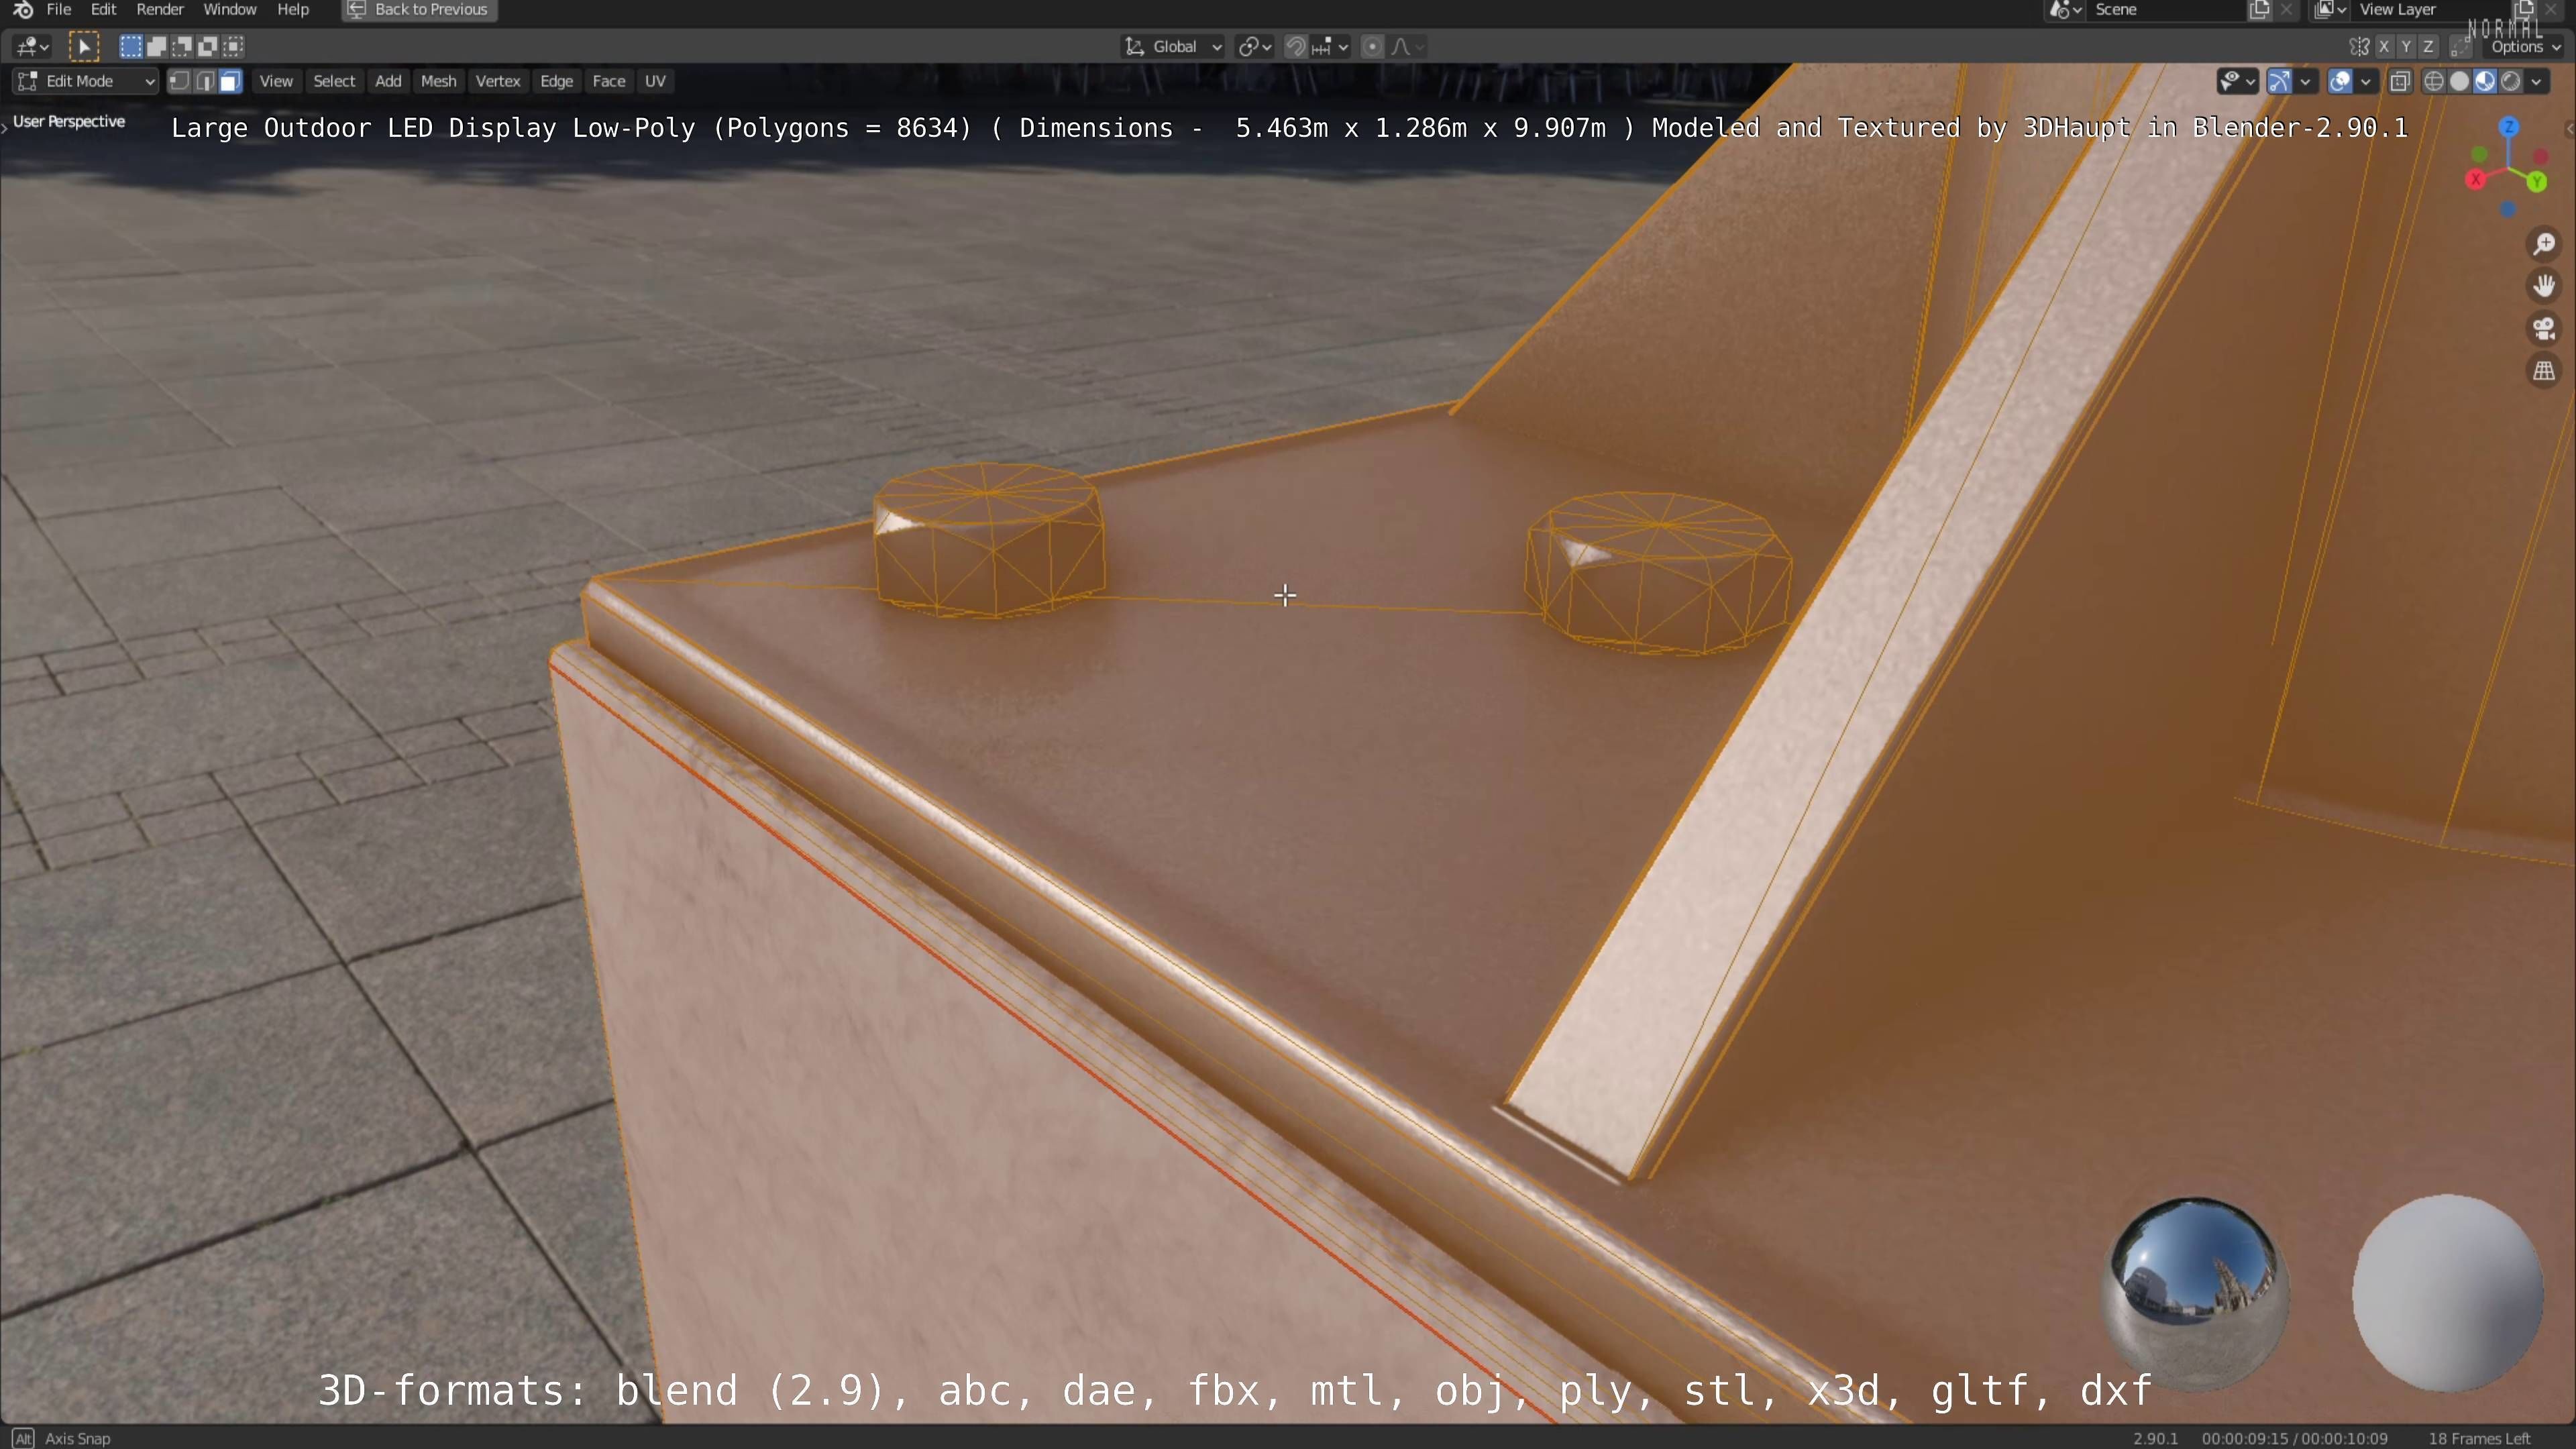2576x1449 pixels.
Task: Switch to Face select mode
Action: tap(230, 82)
